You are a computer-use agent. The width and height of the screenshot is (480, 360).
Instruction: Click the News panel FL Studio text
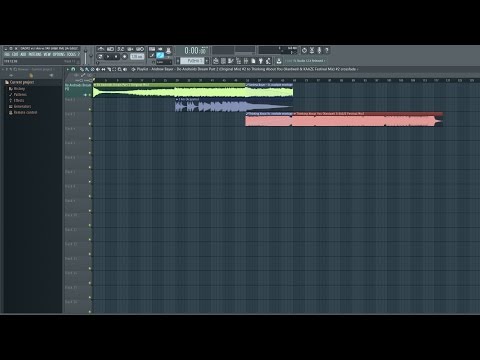coord(305,61)
